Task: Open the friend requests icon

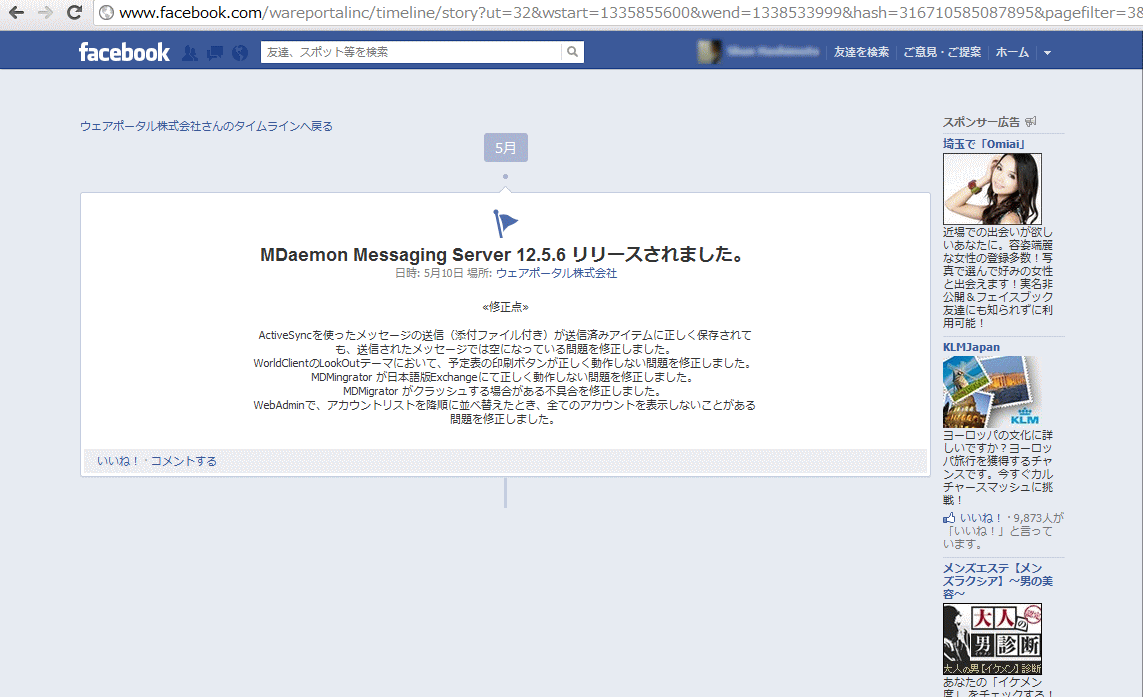Action: click(x=190, y=52)
